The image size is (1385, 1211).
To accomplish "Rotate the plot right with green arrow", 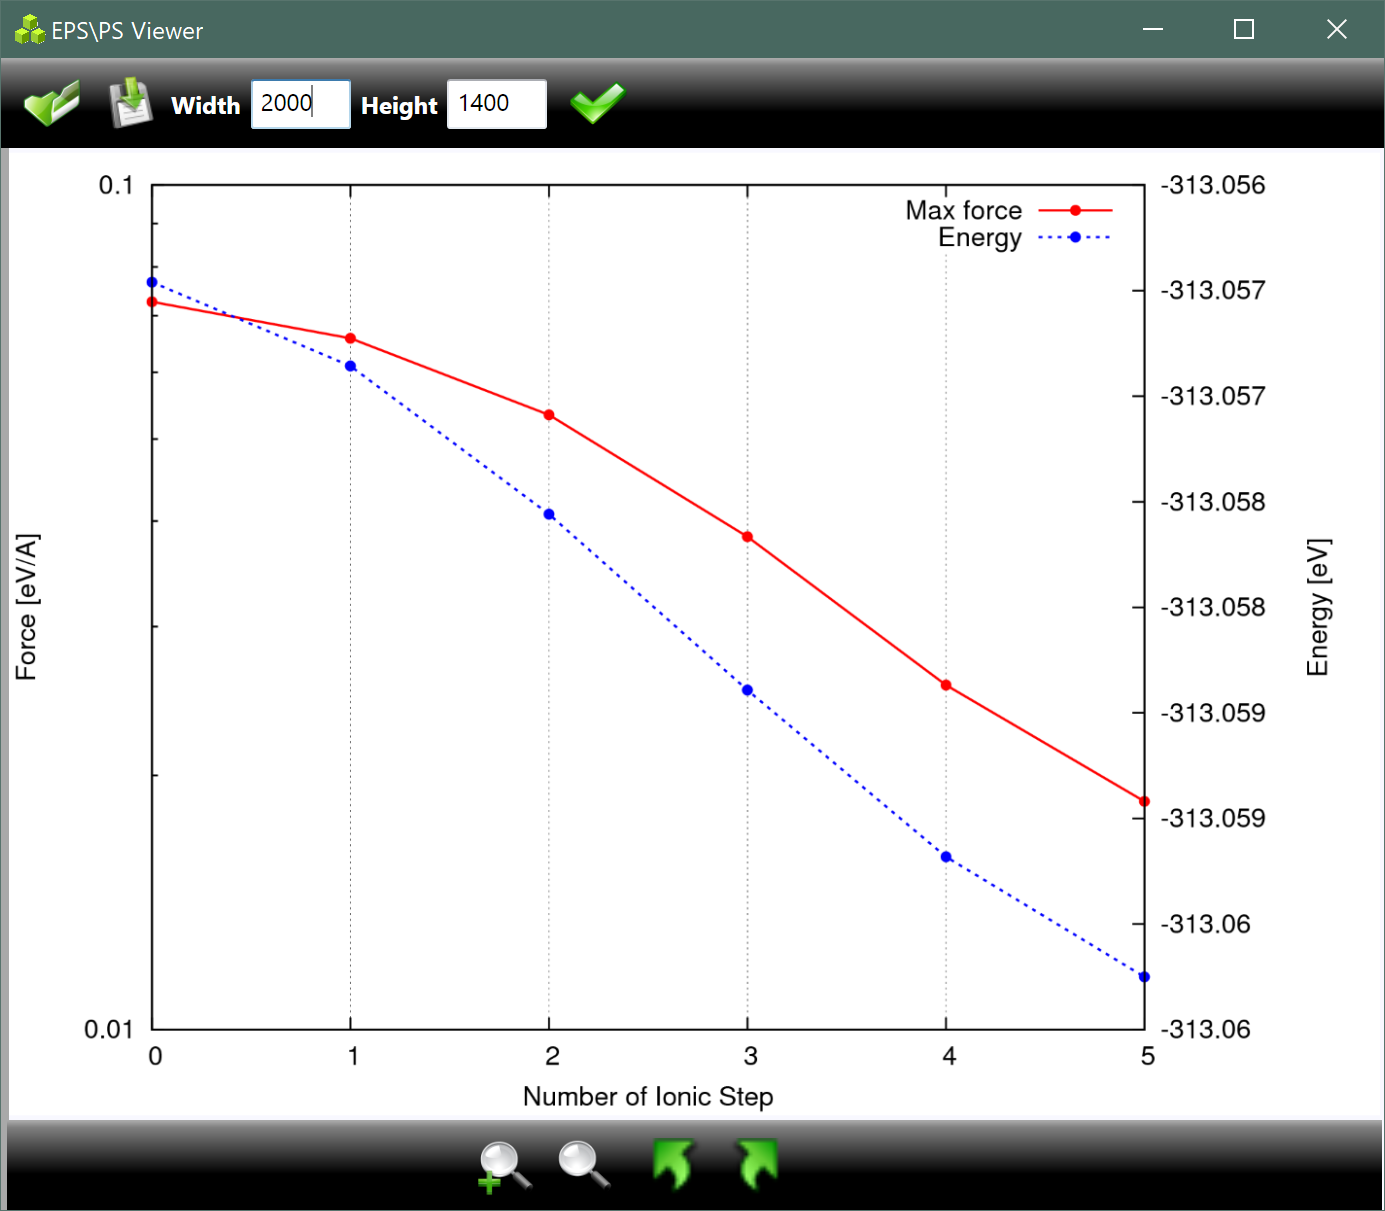I will [757, 1164].
